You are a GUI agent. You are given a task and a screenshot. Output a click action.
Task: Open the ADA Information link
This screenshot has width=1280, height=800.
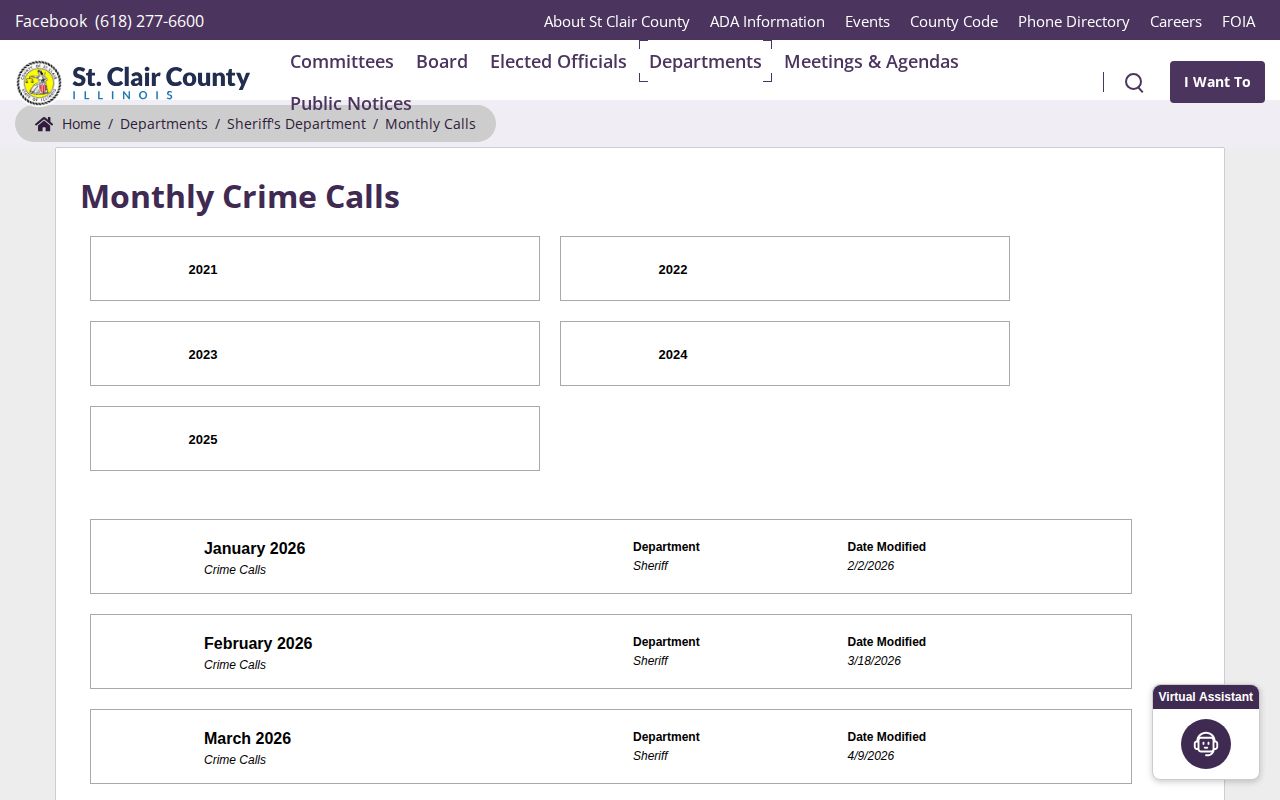(767, 21)
